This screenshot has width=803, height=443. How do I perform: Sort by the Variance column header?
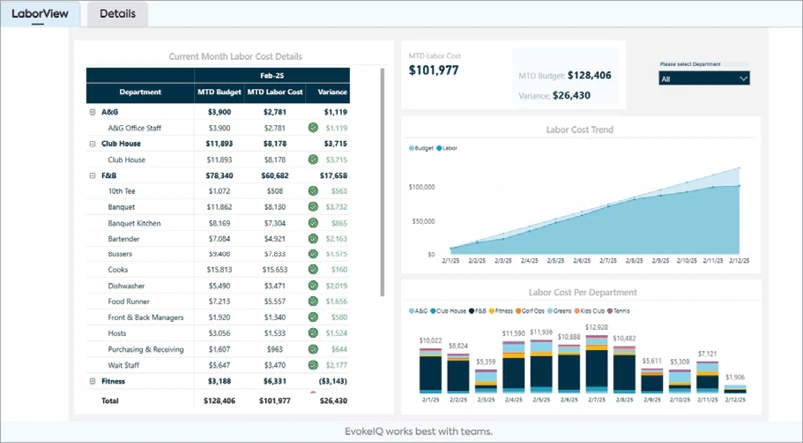tap(332, 92)
